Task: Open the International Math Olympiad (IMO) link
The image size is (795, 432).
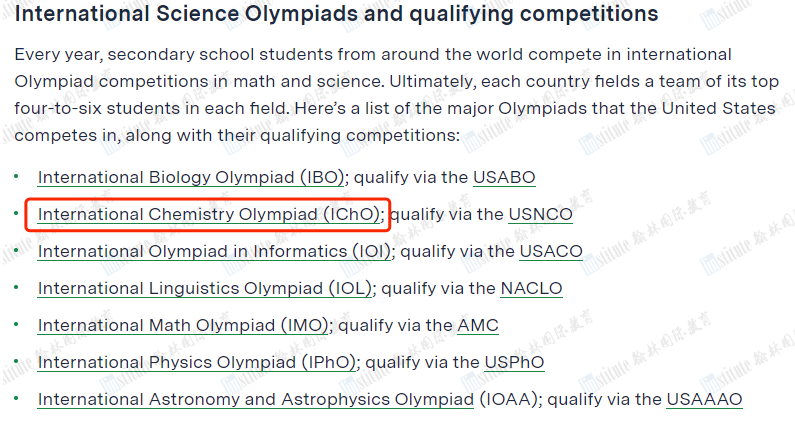Action: click(x=183, y=326)
